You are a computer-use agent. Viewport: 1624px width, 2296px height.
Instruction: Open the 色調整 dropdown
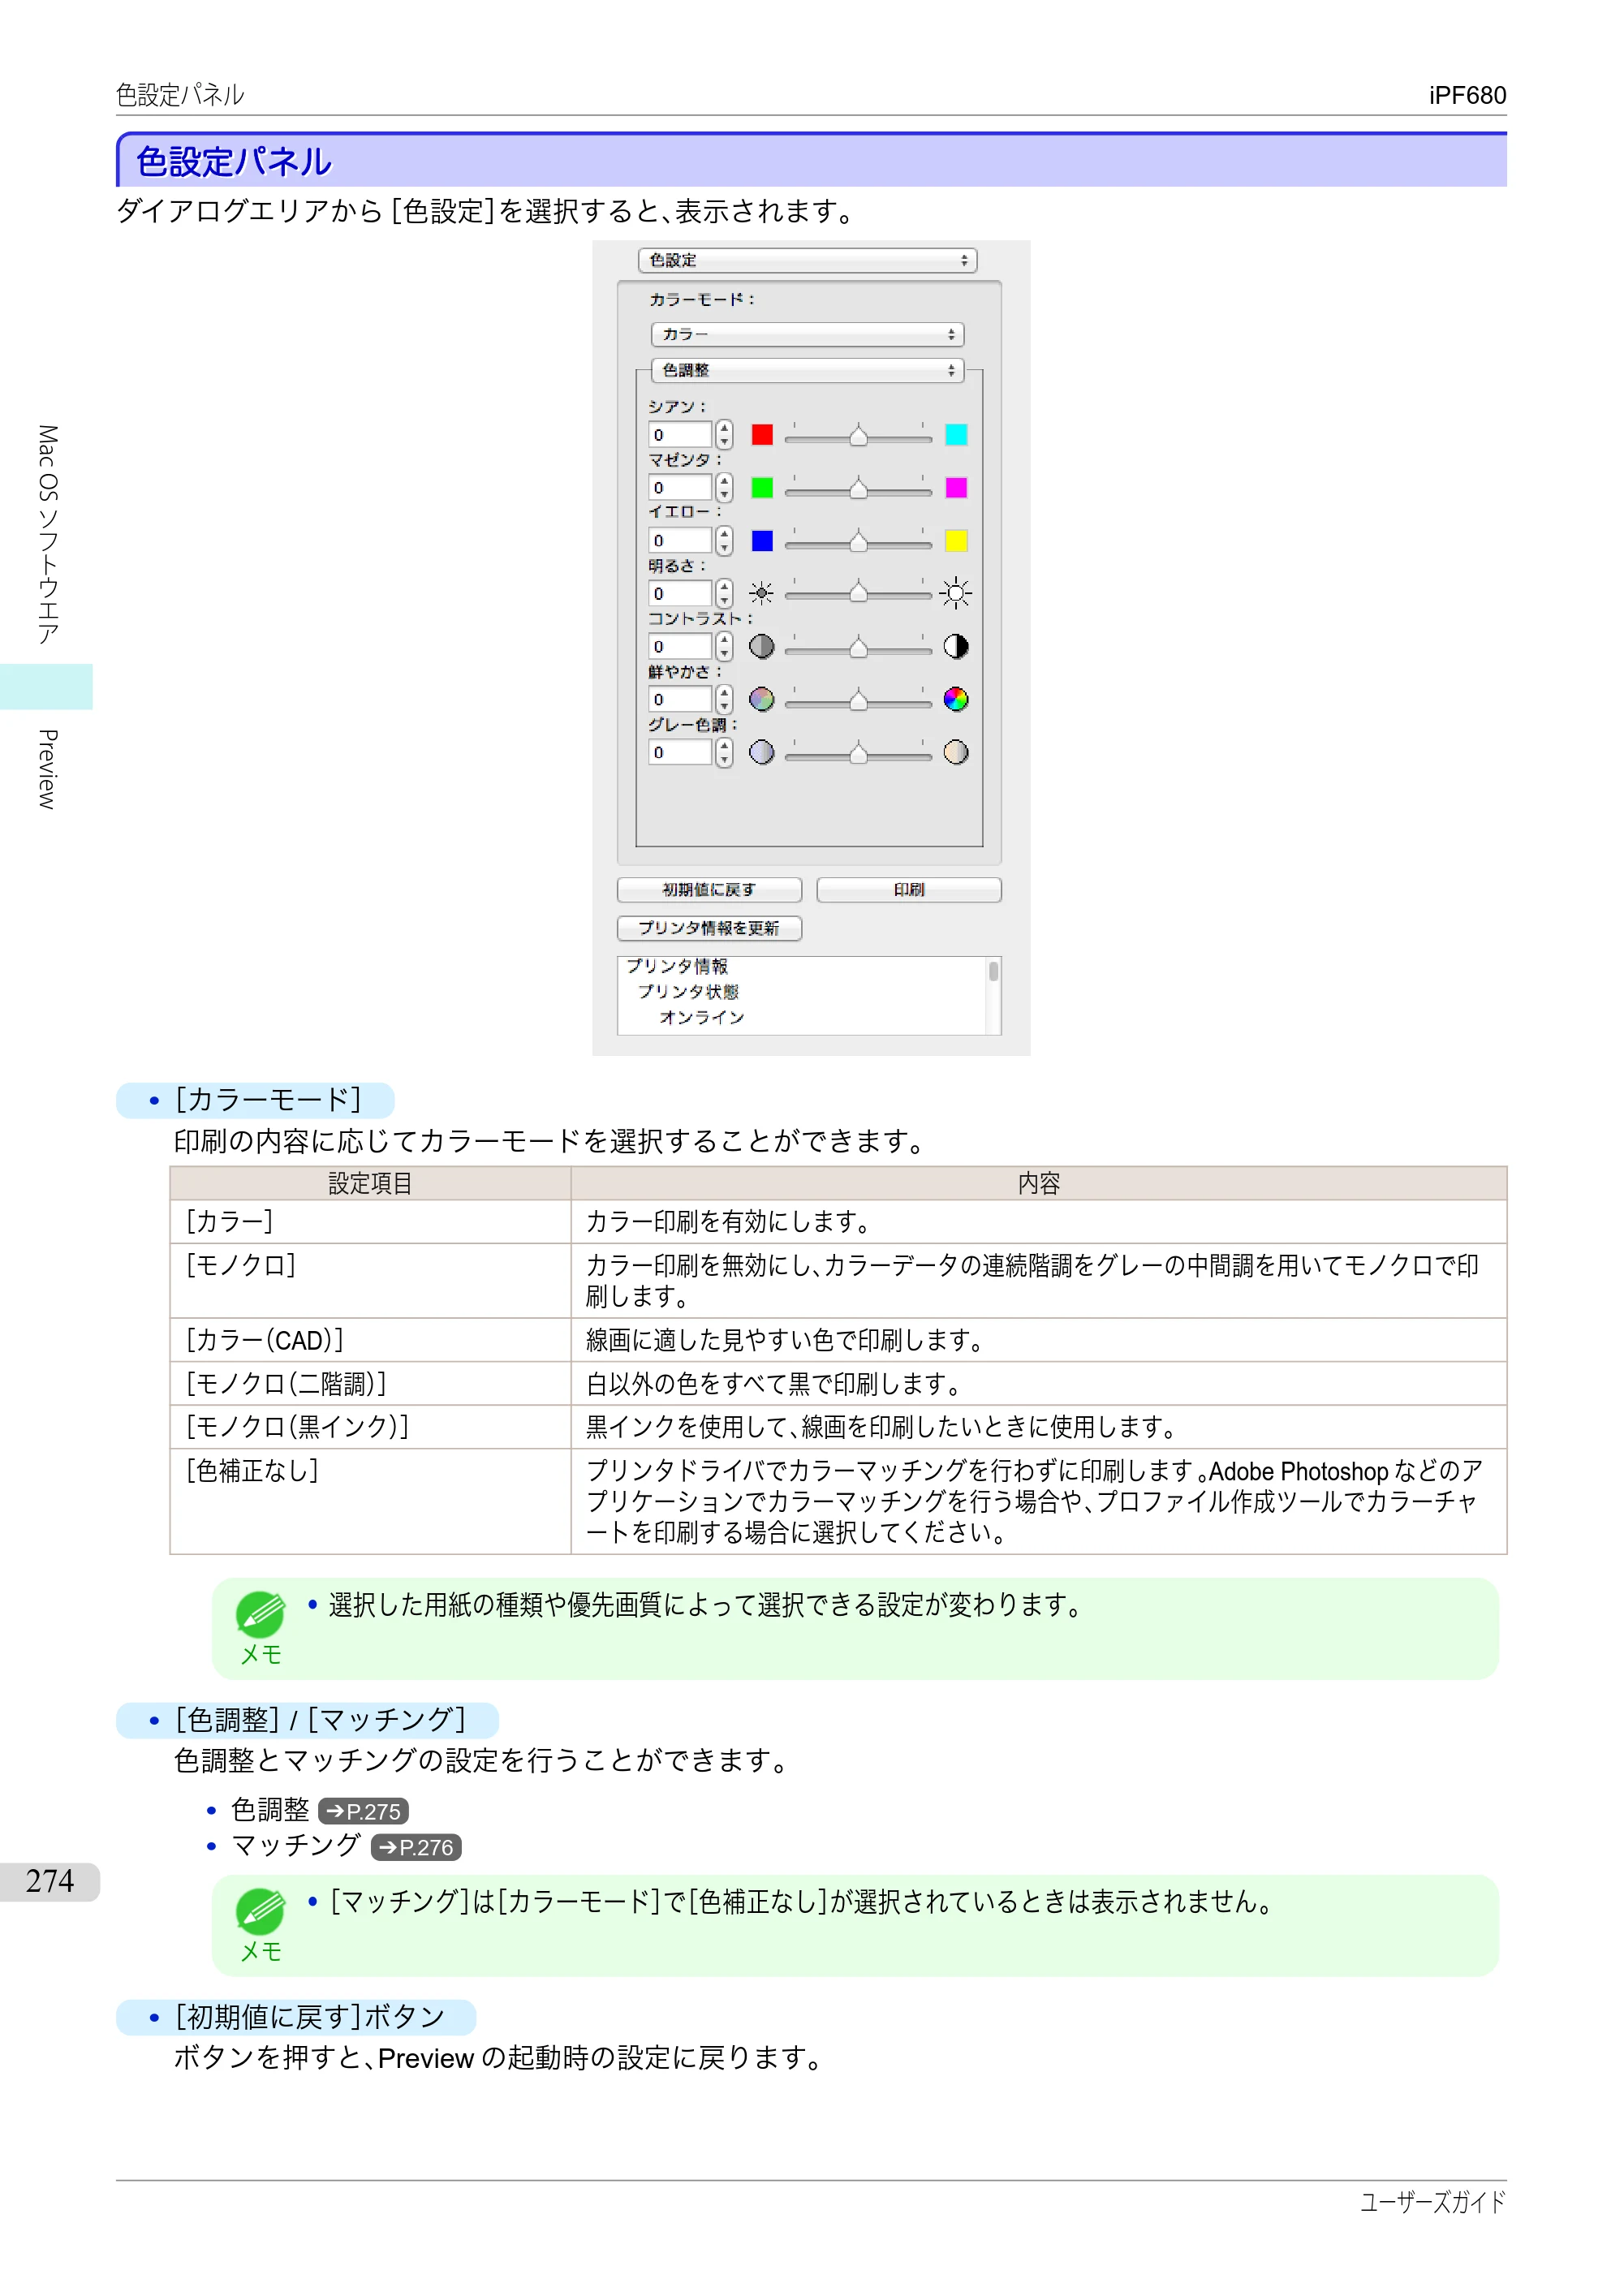pos(807,370)
